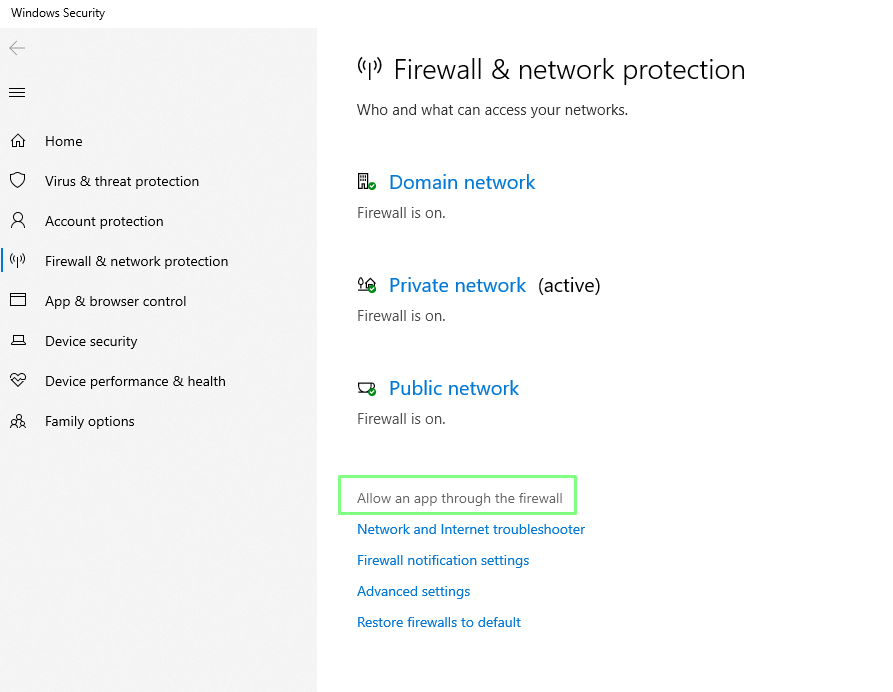The width and height of the screenshot is (893, 692).
Task: Open the Home menu entry
Action: click(63, 141)
